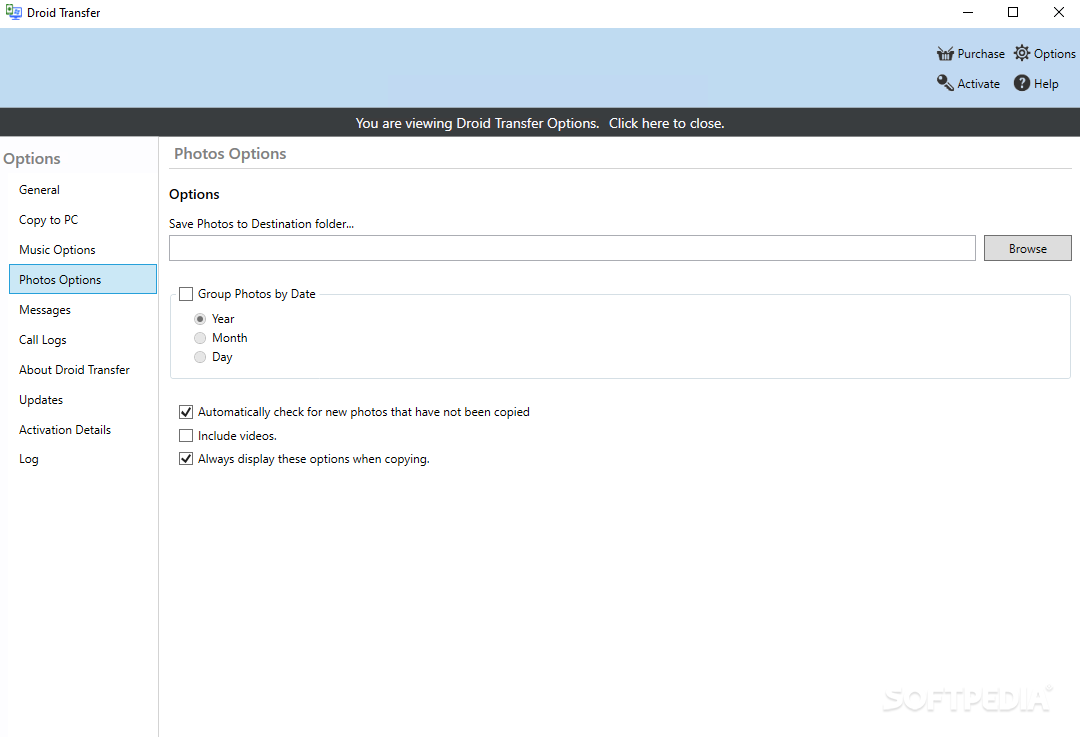
Task: Maximize the Droid Transfer window
Action: point(1012,12)
